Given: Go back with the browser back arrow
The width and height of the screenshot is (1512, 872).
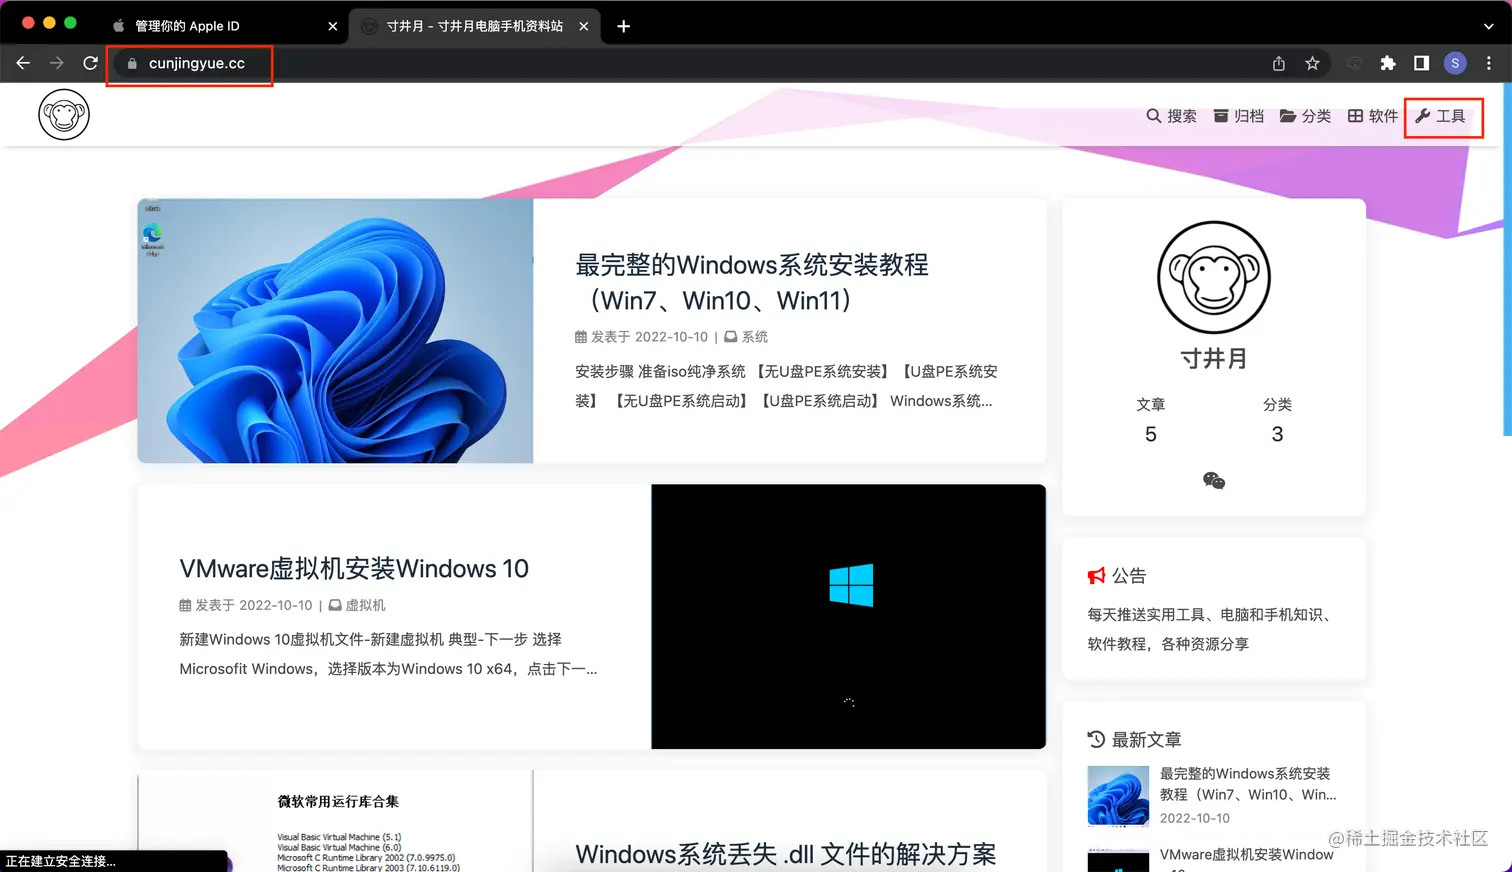Looking at the screenshot, I should tap(23, 63).
